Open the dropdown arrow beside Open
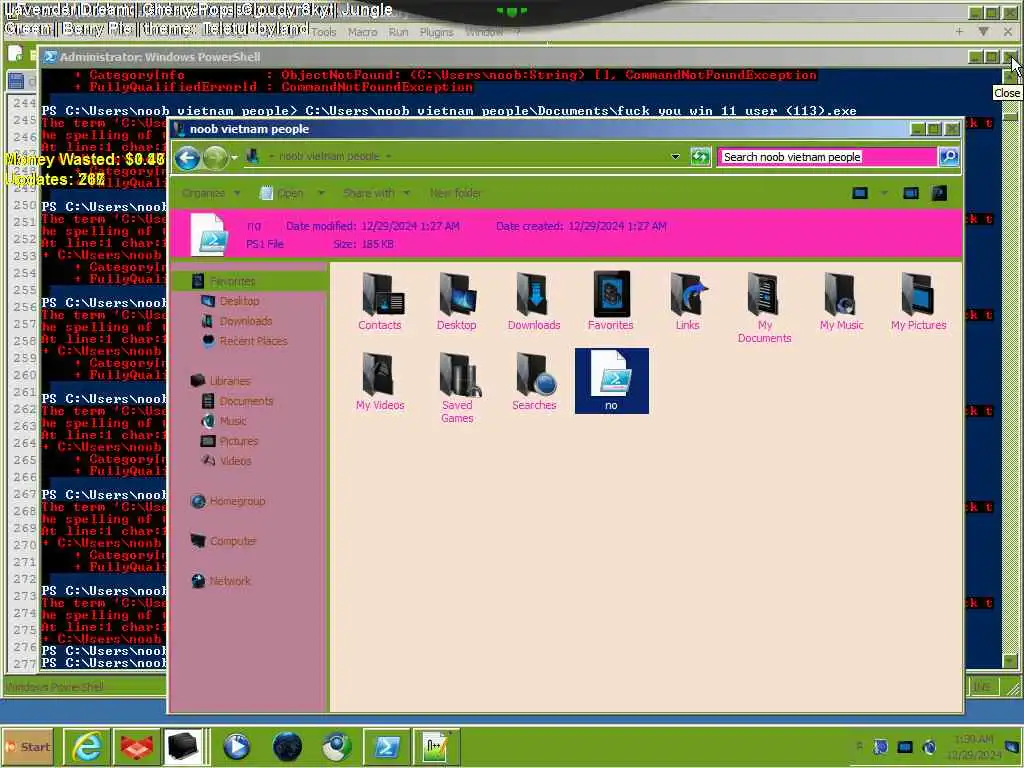The width and height of the screenshot is (1024, 768). (x=321, y=193)
